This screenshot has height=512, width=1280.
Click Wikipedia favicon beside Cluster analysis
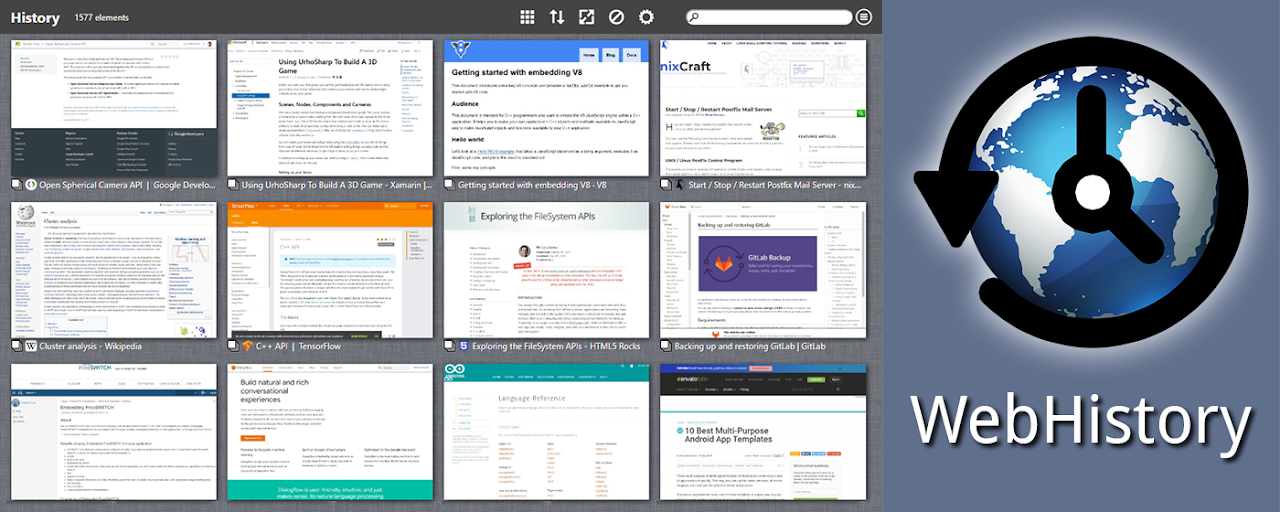[x=31, y=346]
